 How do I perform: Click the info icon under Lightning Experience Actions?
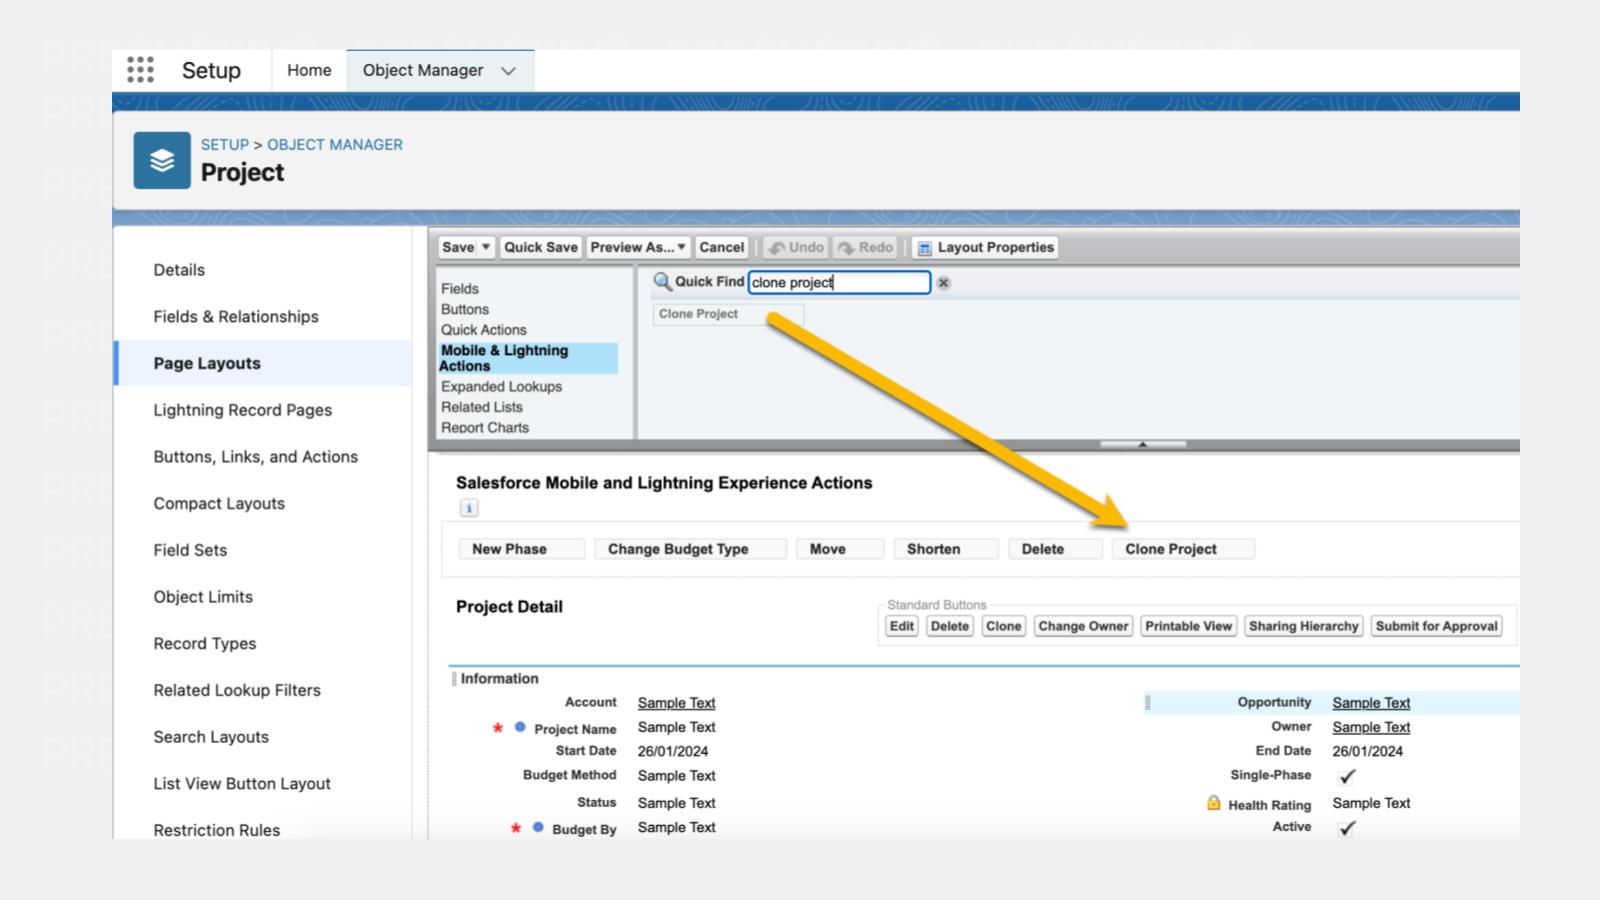click(x=468, y=508)
